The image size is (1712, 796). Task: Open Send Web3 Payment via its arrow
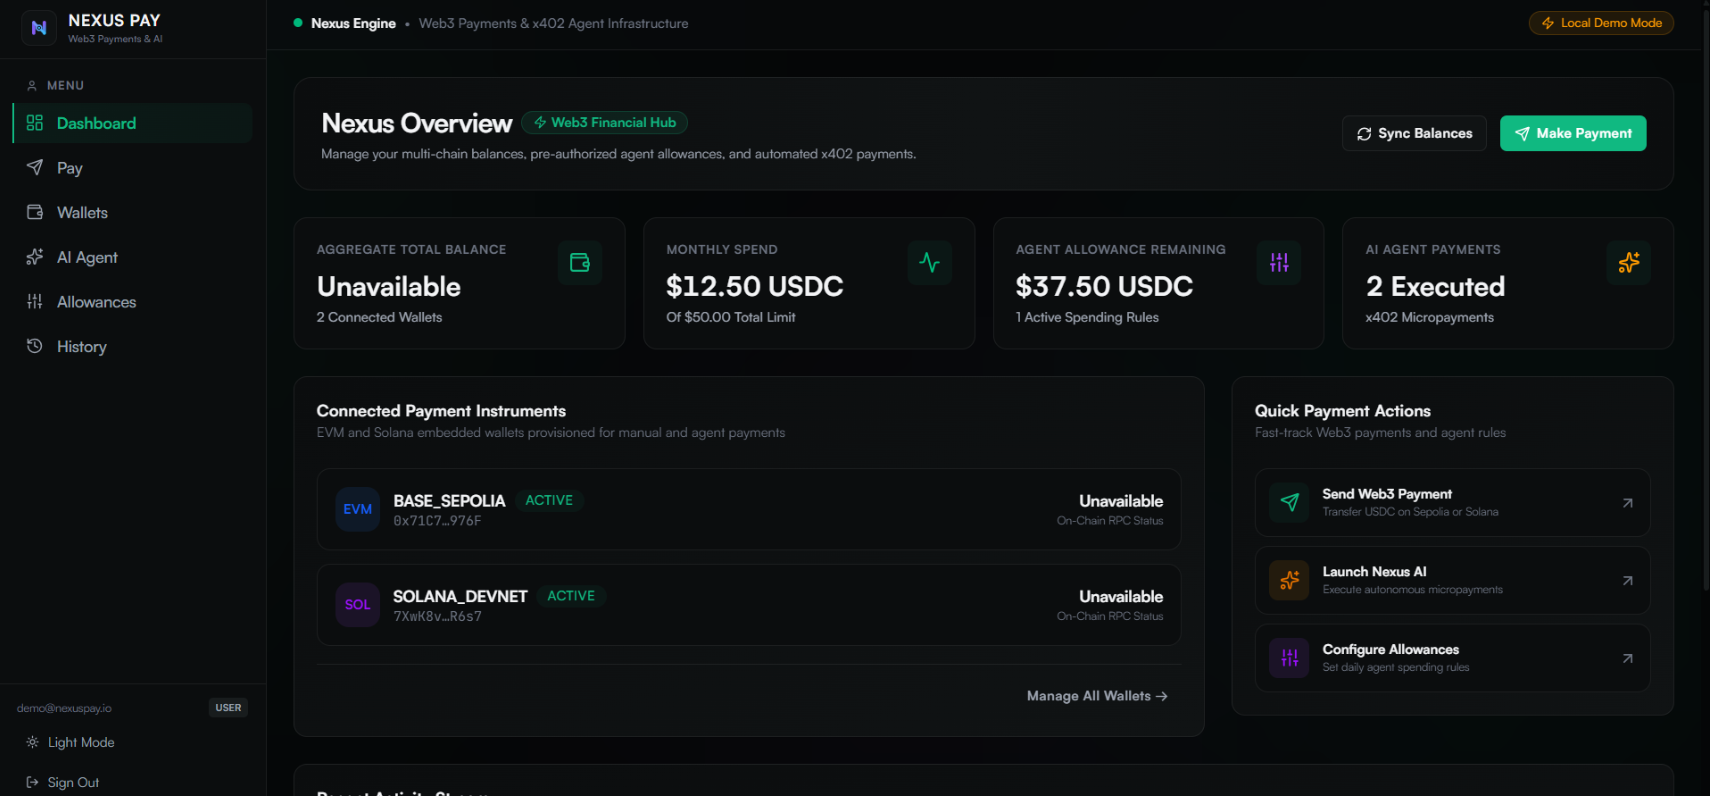point(1627,503)
